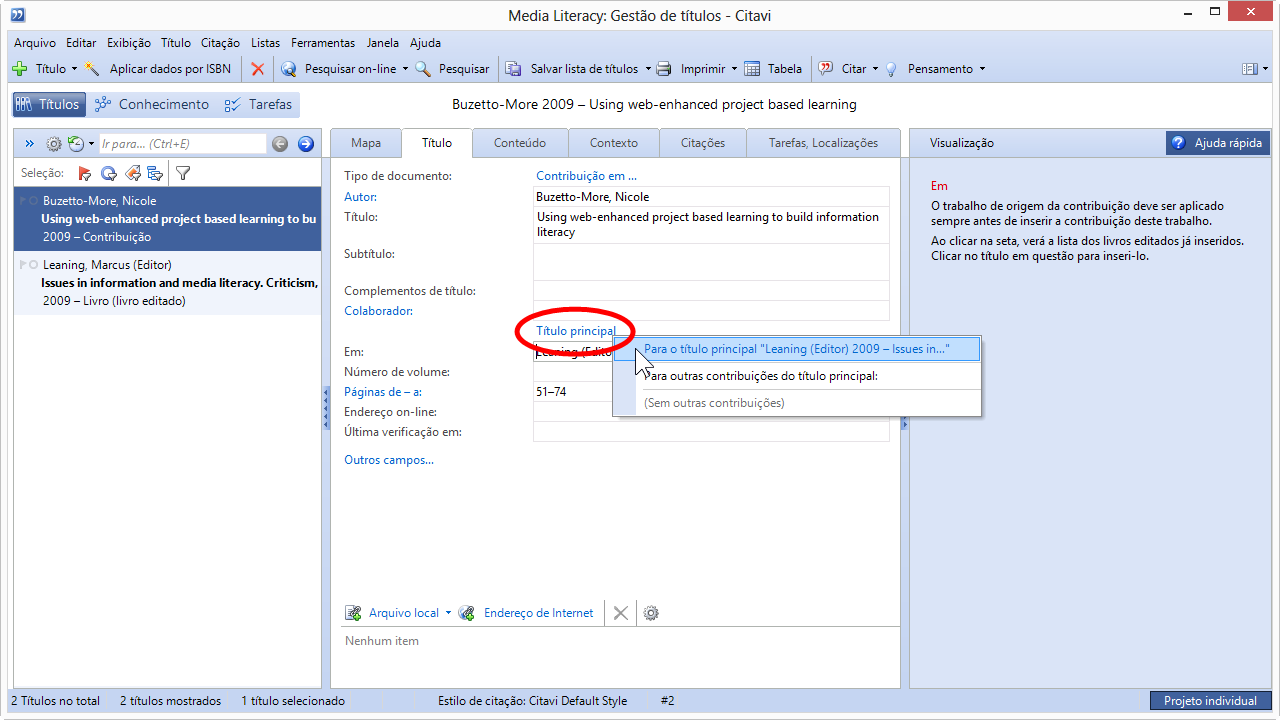Click the layout panel icon at toolbar right
Screen dimensions: 1280x720
[1249, 69]
